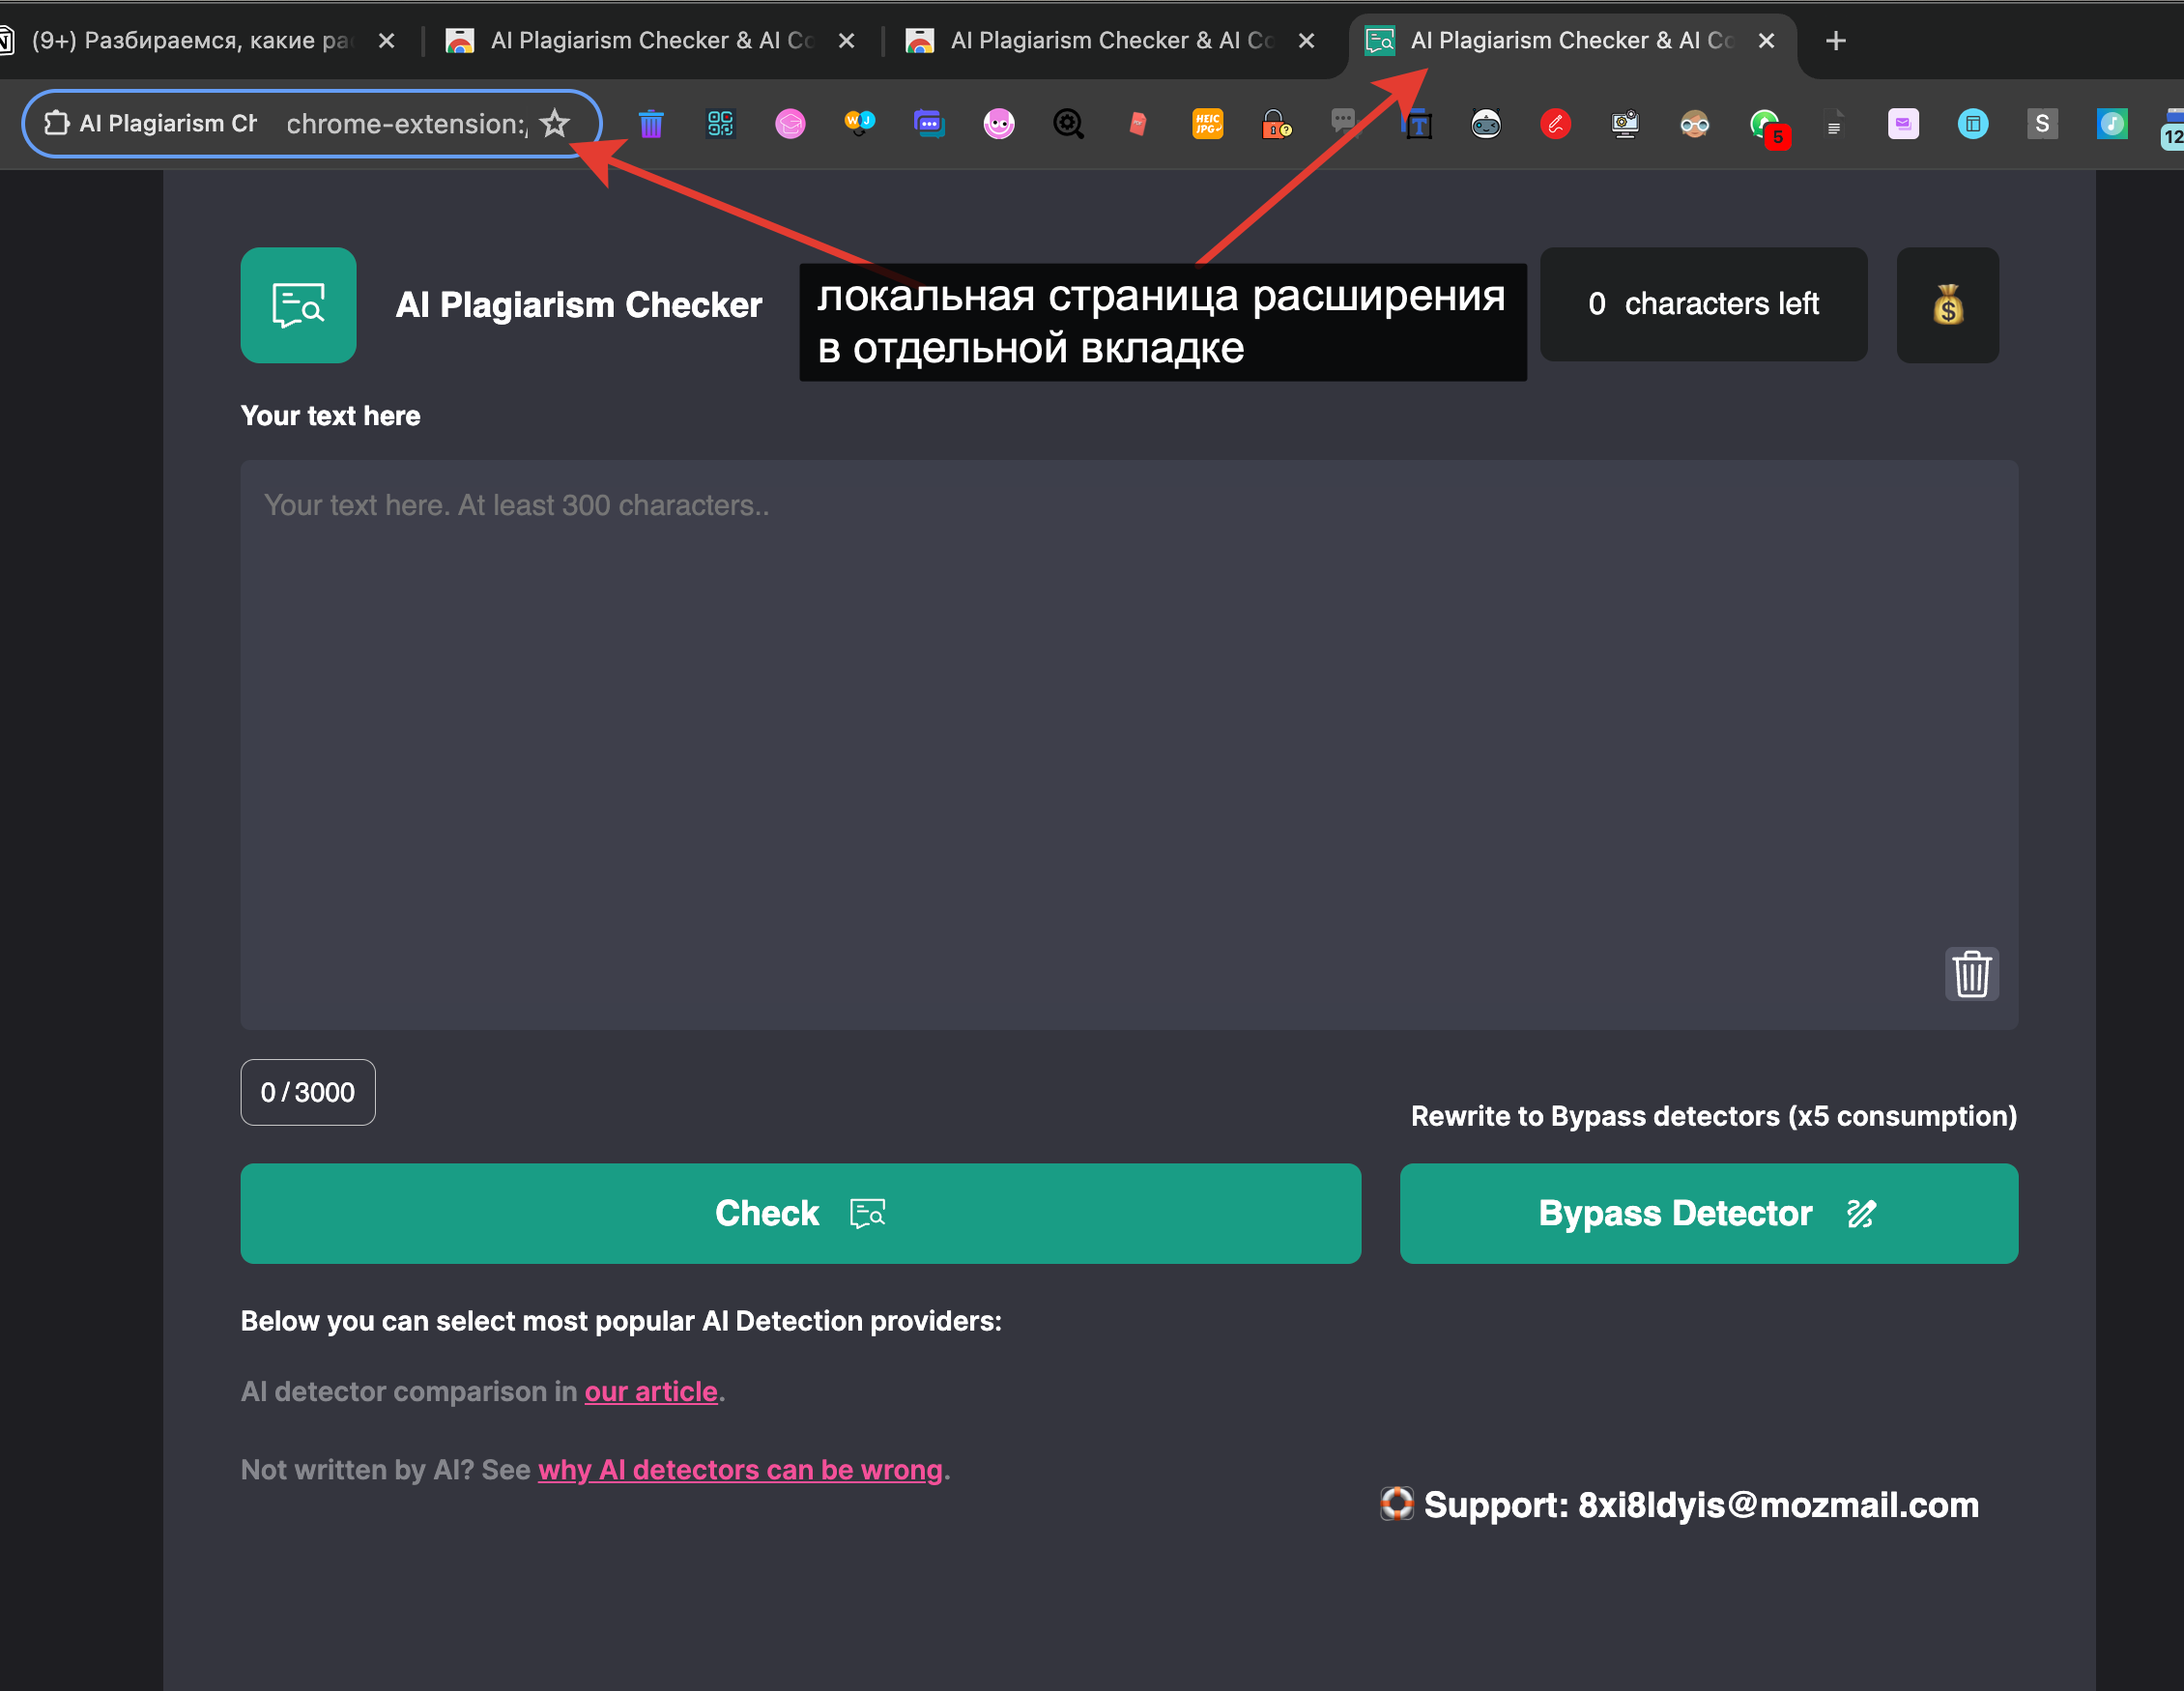The height and width of the screenshot is (1691, 2184).
Task: Open 'why AI detectors can be wrong' link
Action: (x=740, y=1469)
